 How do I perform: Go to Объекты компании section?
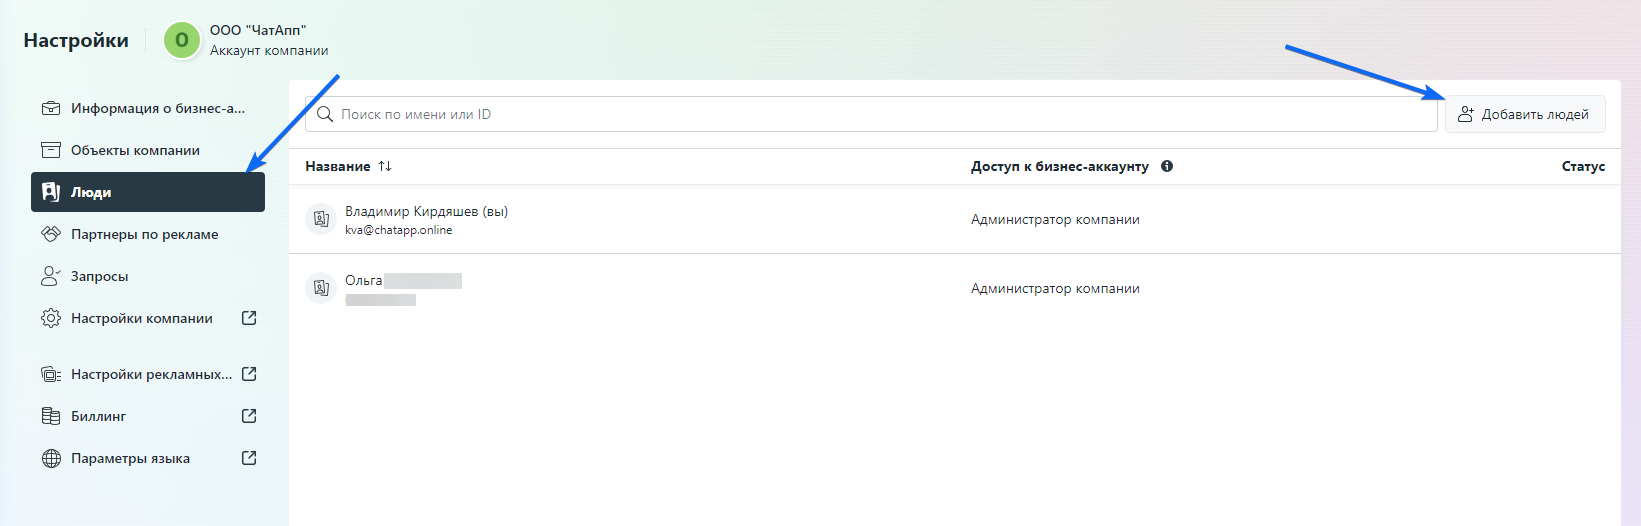135,150
